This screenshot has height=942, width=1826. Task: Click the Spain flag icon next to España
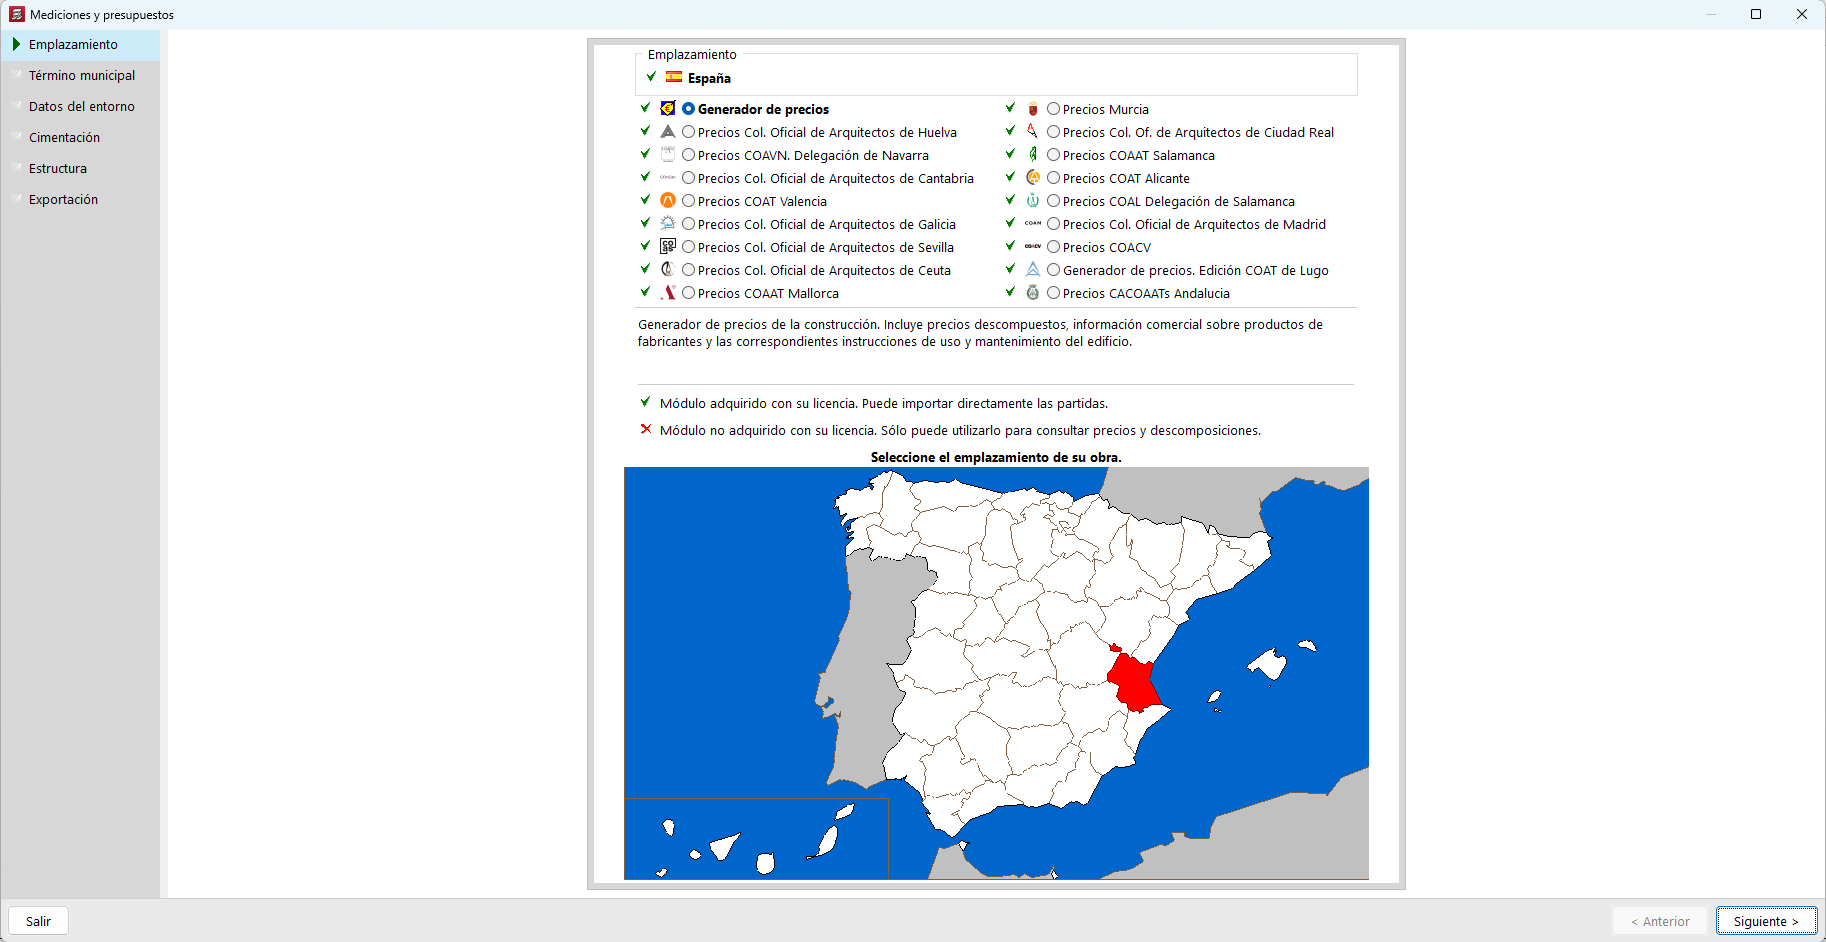(x=674, y=77)
